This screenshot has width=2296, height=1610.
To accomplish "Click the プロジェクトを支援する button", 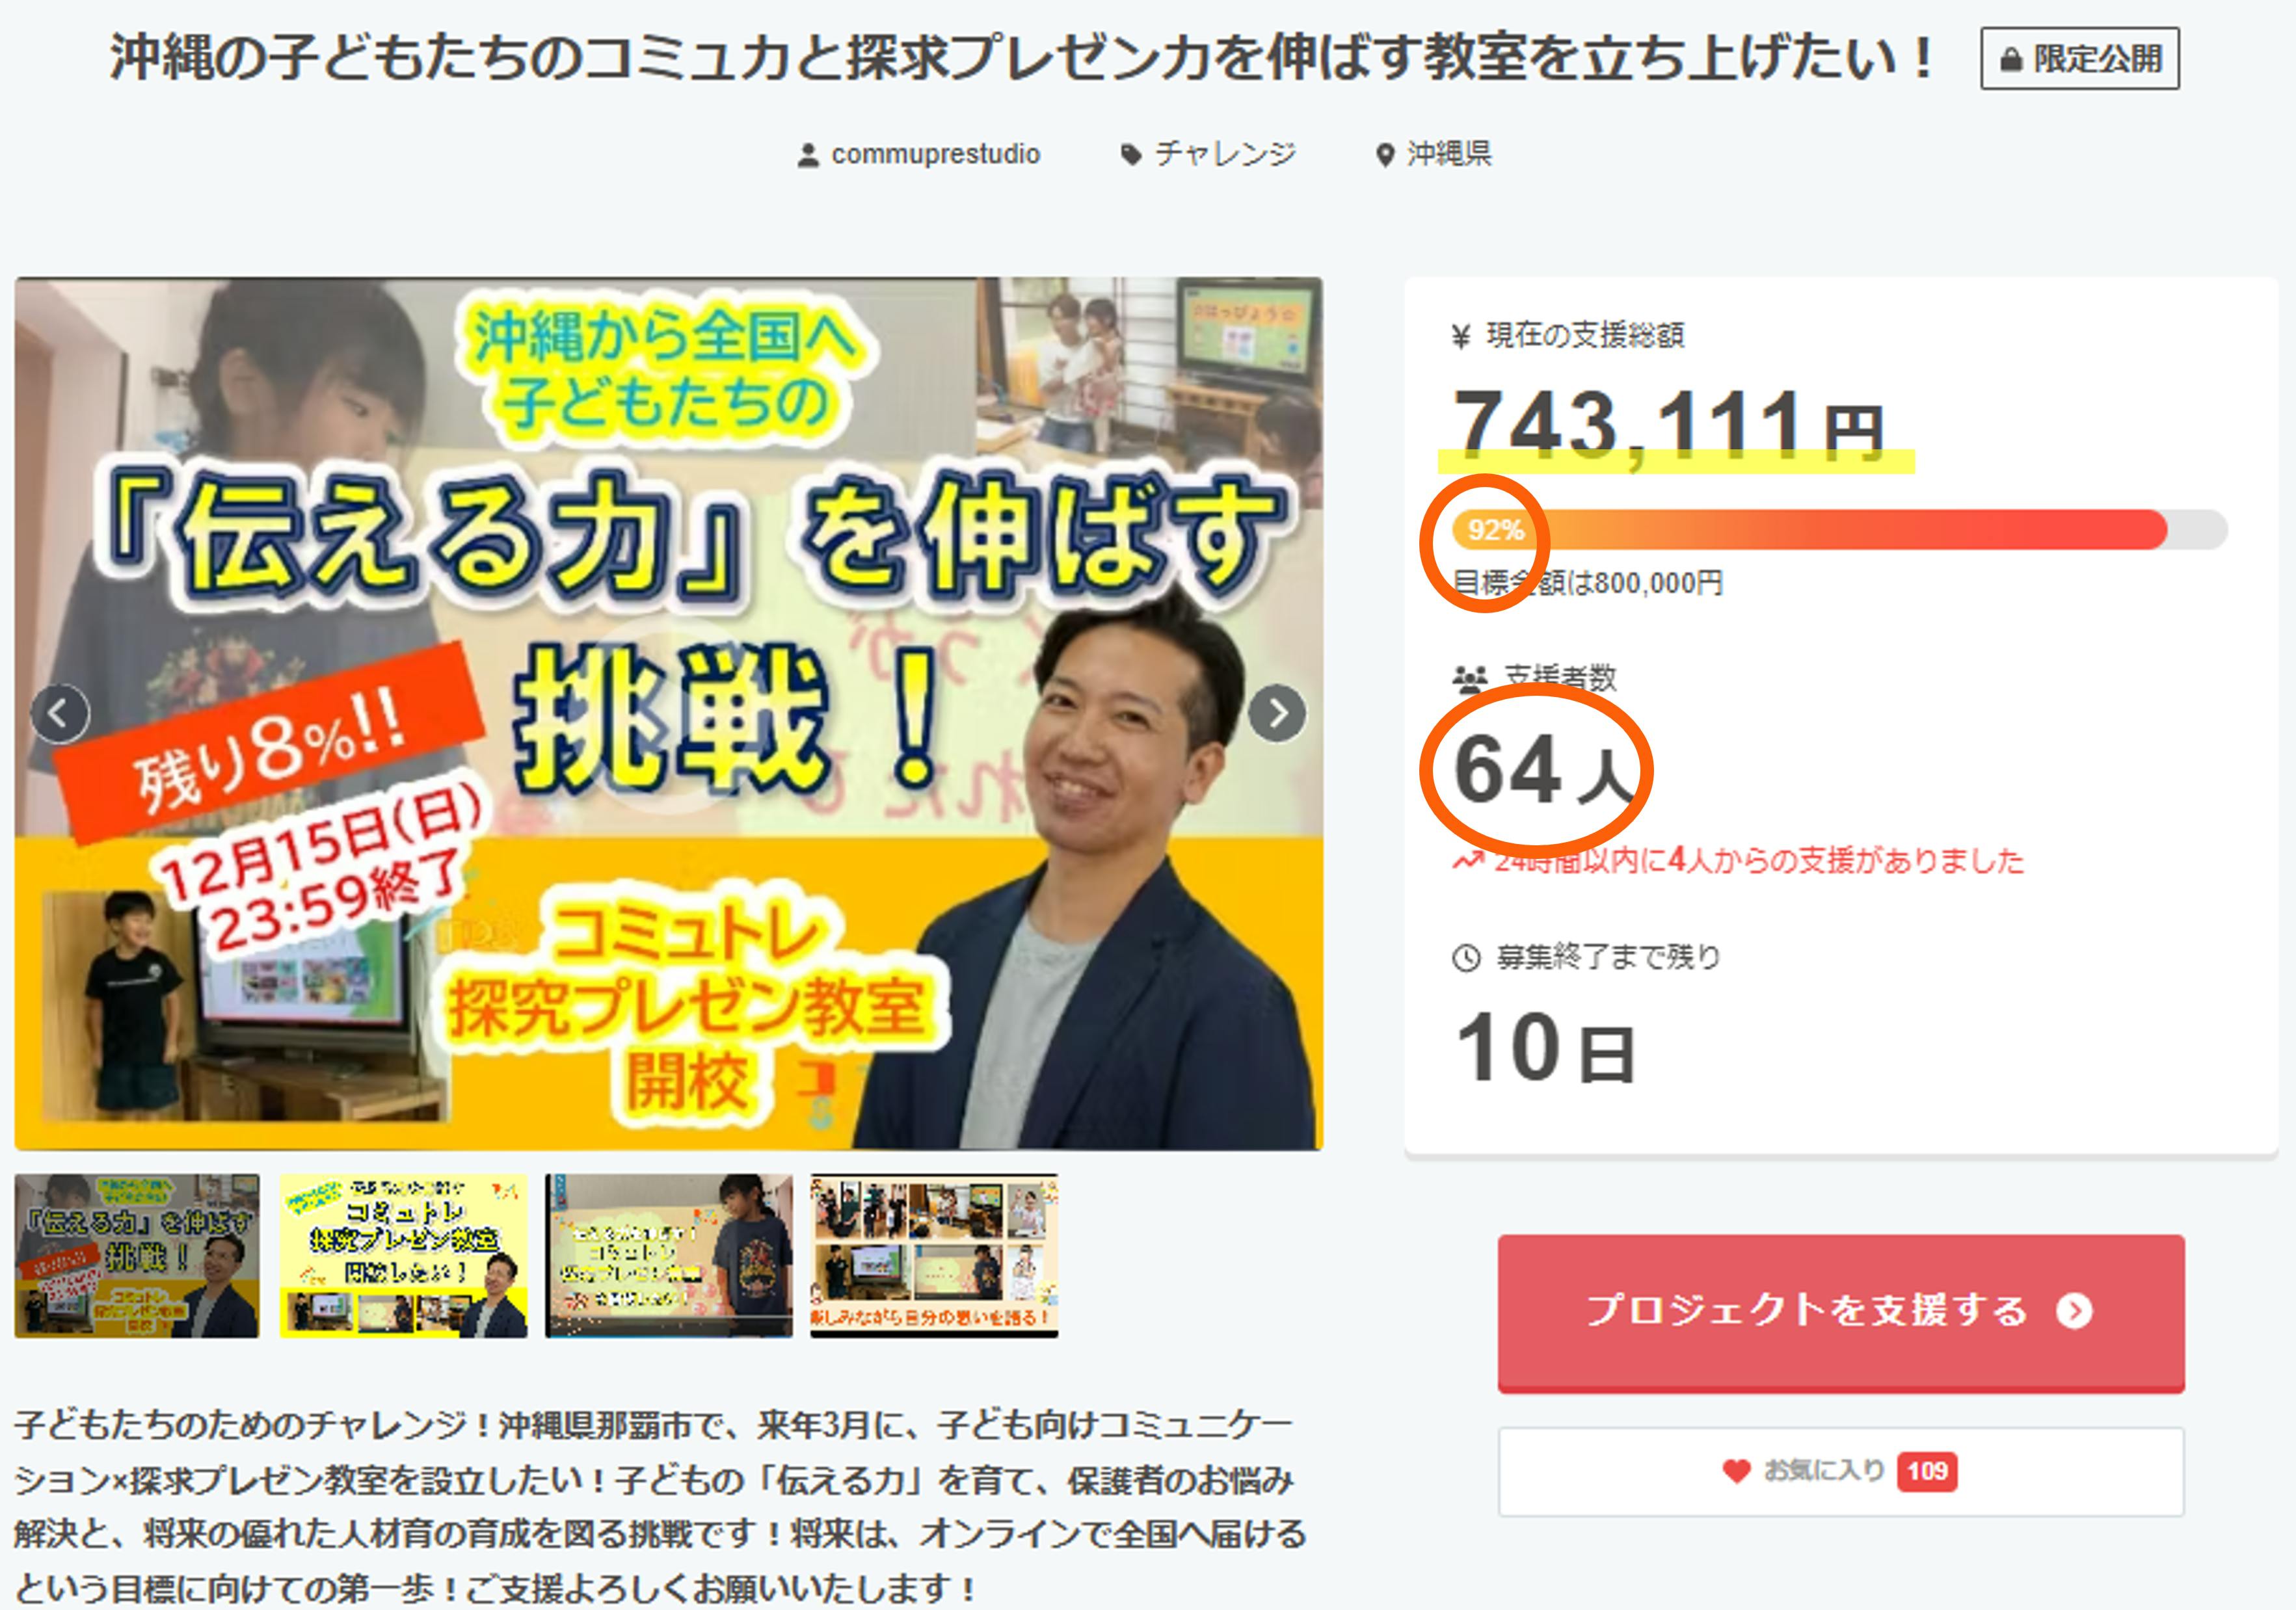I will coord(1841,1312).
